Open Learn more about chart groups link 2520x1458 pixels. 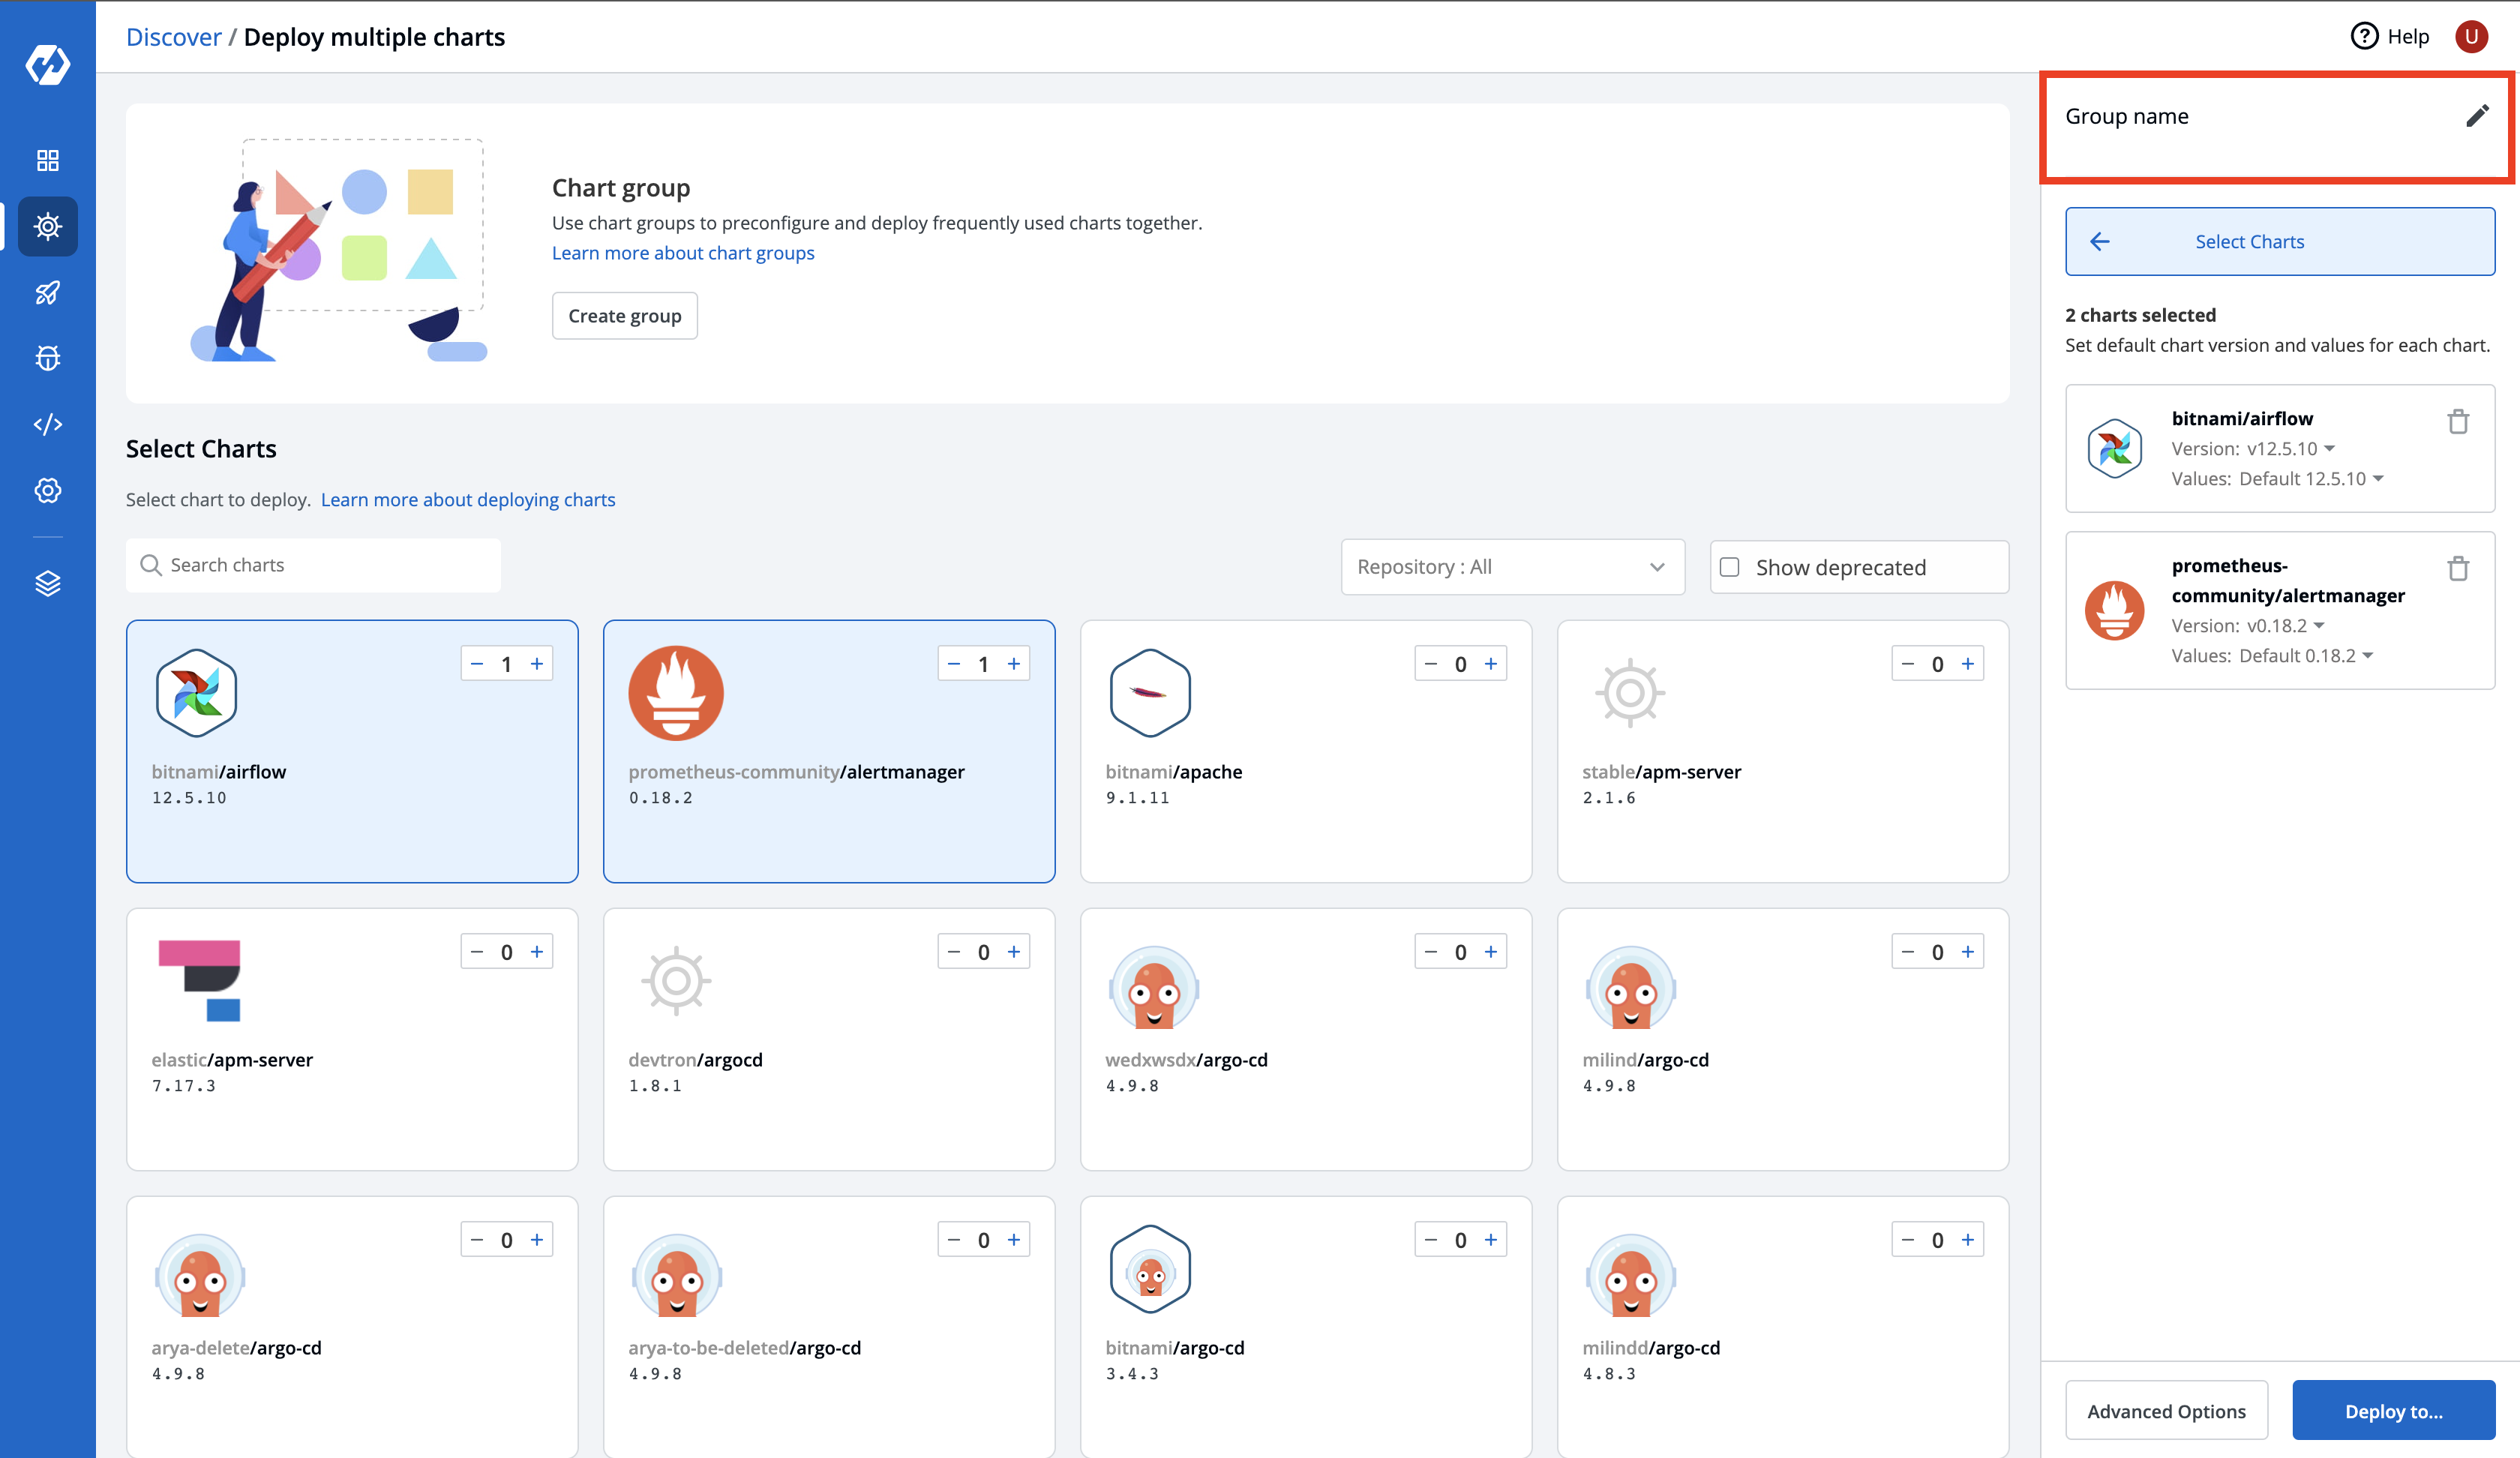click(683, 253)
